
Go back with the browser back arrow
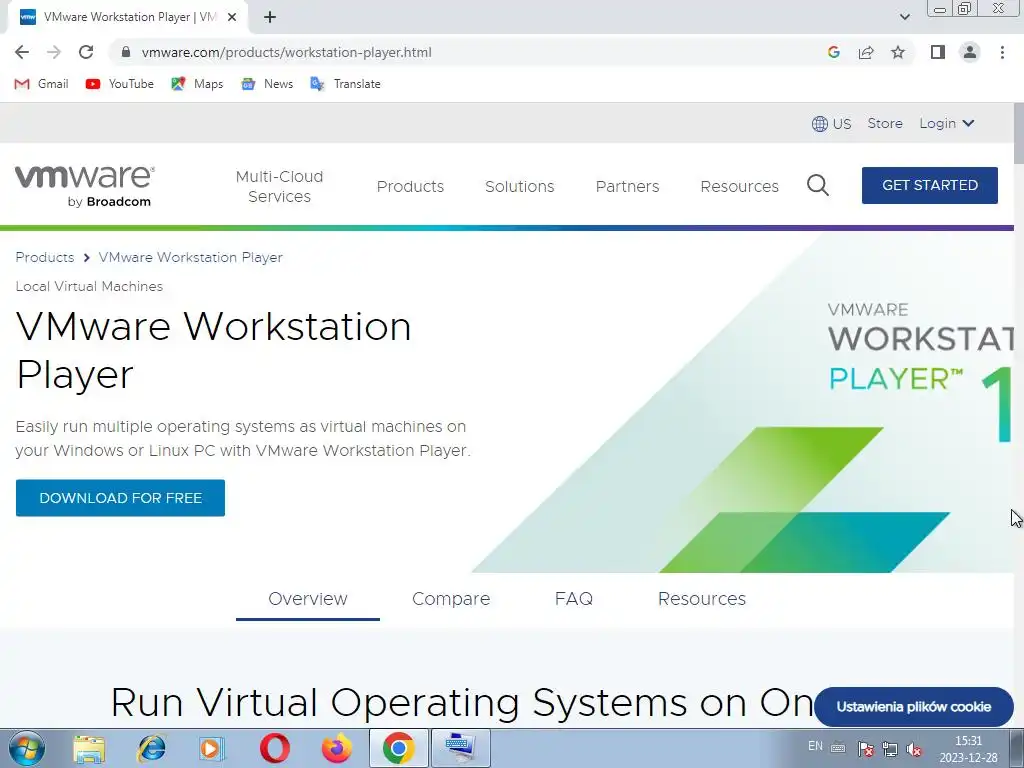tap(22, 52)
